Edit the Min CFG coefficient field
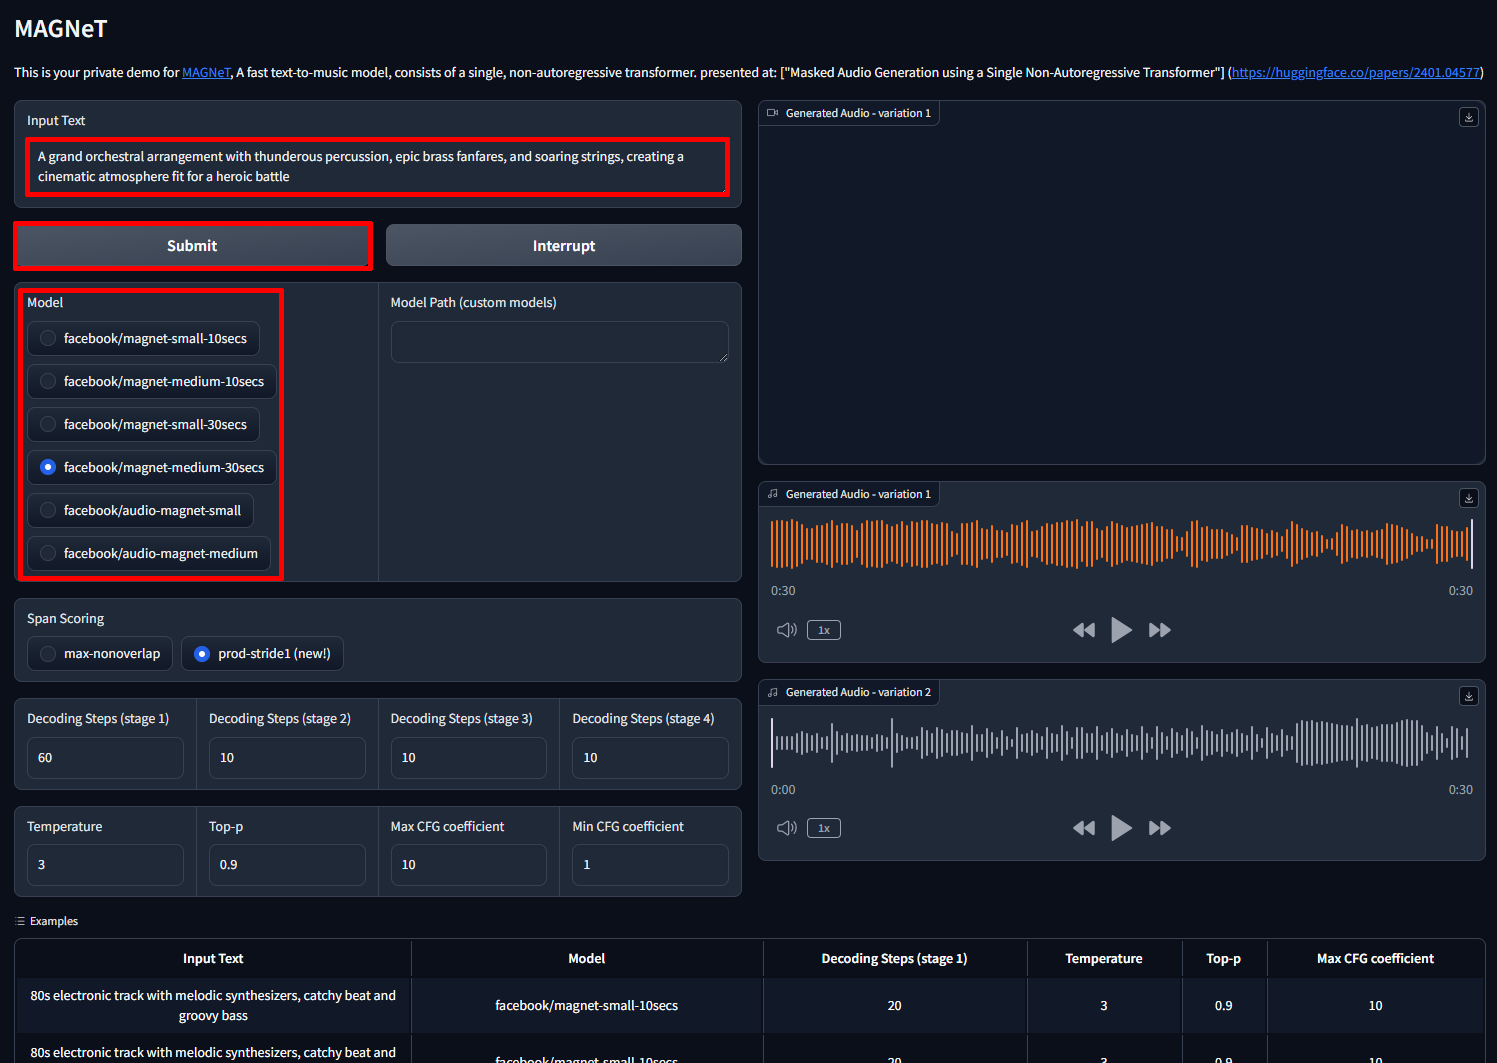The image size is (1497, 1063). click(x=650, y=865)
